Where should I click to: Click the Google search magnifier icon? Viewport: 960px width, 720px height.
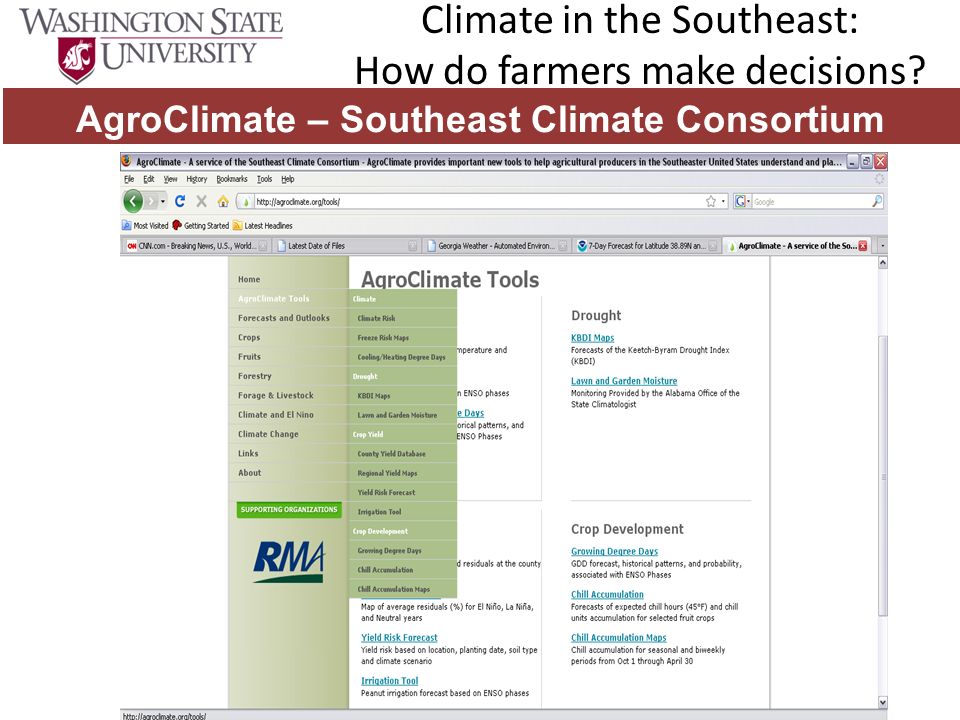click(877, 201)
